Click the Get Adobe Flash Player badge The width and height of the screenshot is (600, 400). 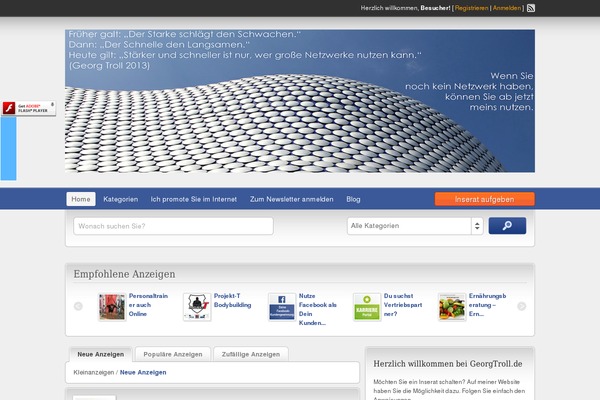tap(28, 108)
